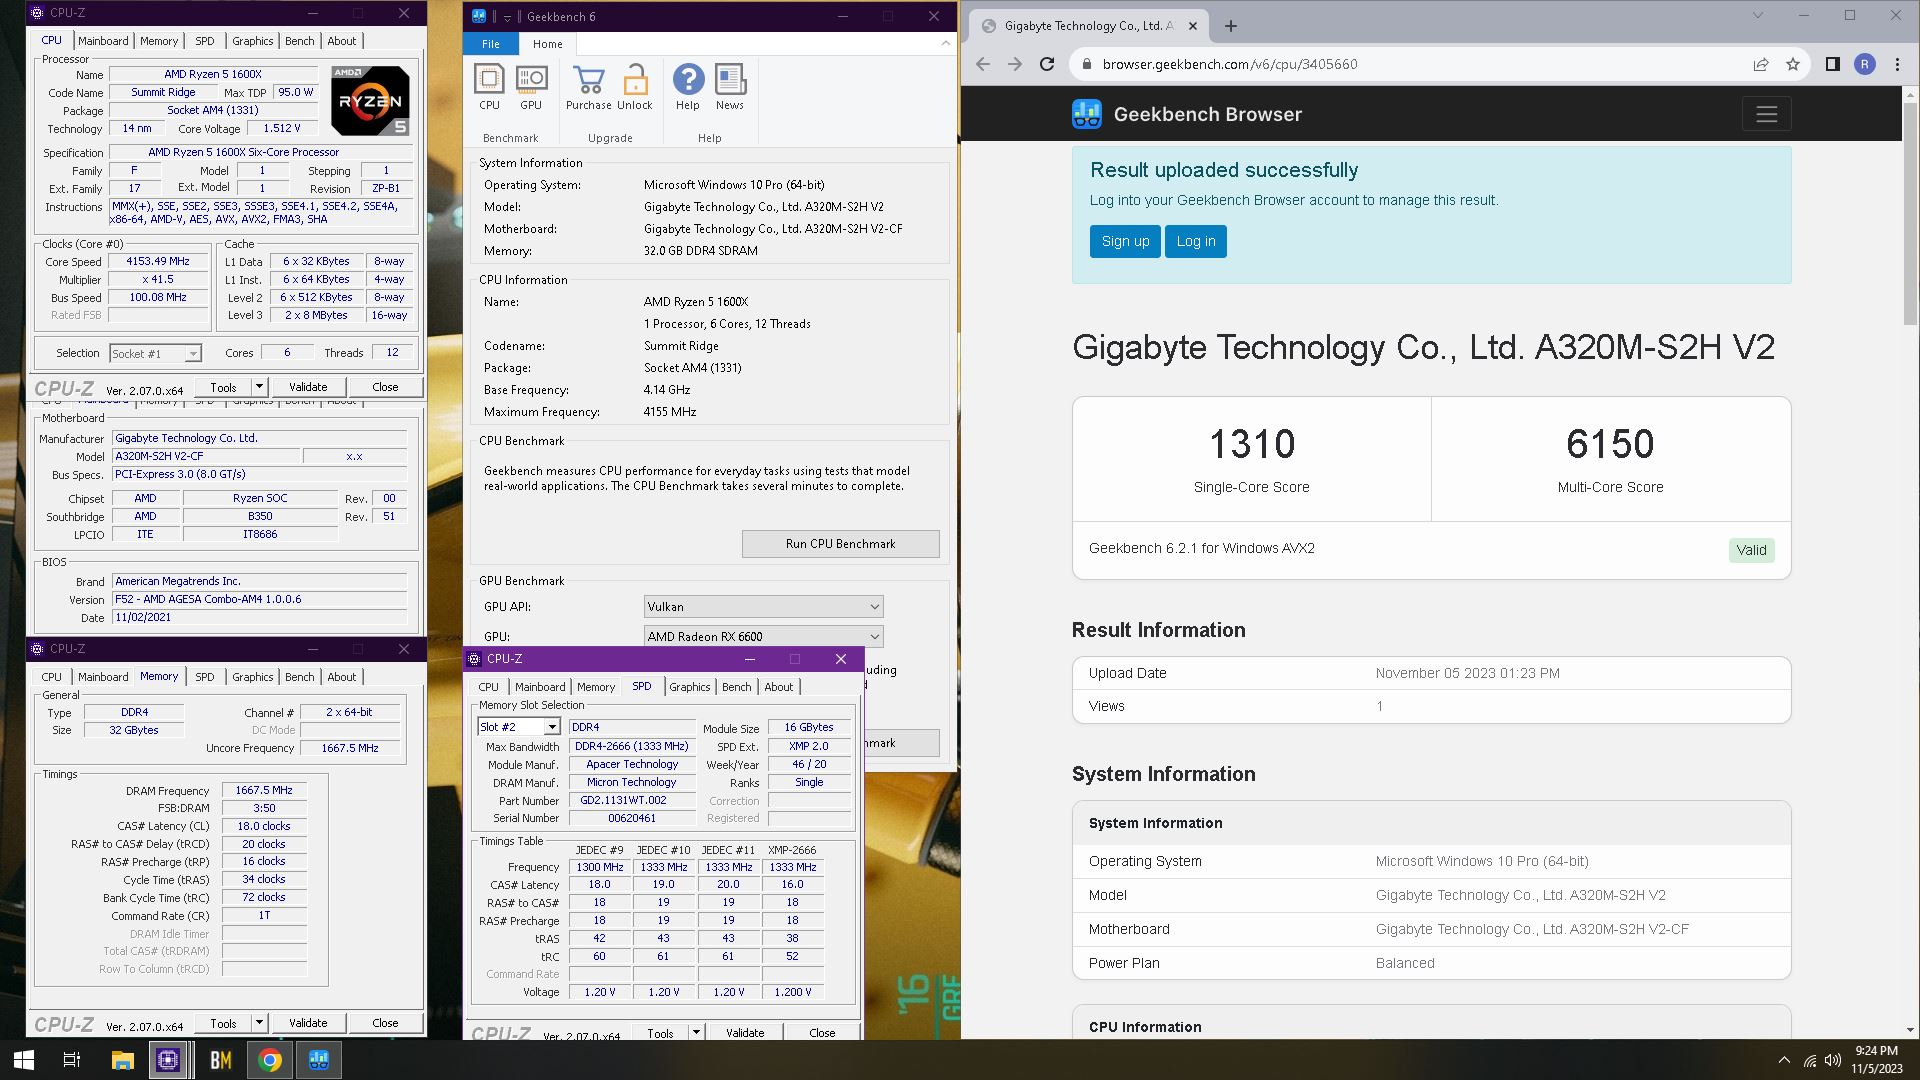Click the AMD Ryzen 5 1600X name field

coord(213,74)
